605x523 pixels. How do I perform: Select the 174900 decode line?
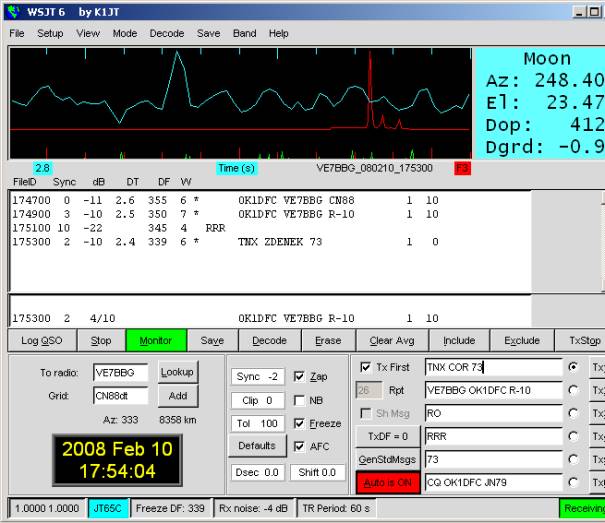[225, 214]
